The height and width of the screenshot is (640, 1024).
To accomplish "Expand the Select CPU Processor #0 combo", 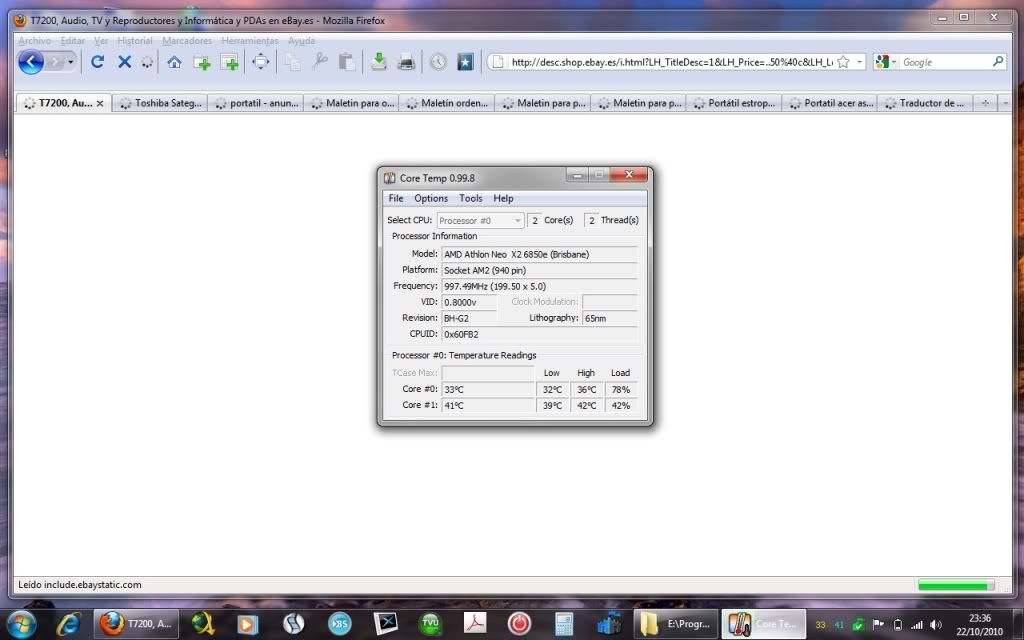I will point(481,221).
